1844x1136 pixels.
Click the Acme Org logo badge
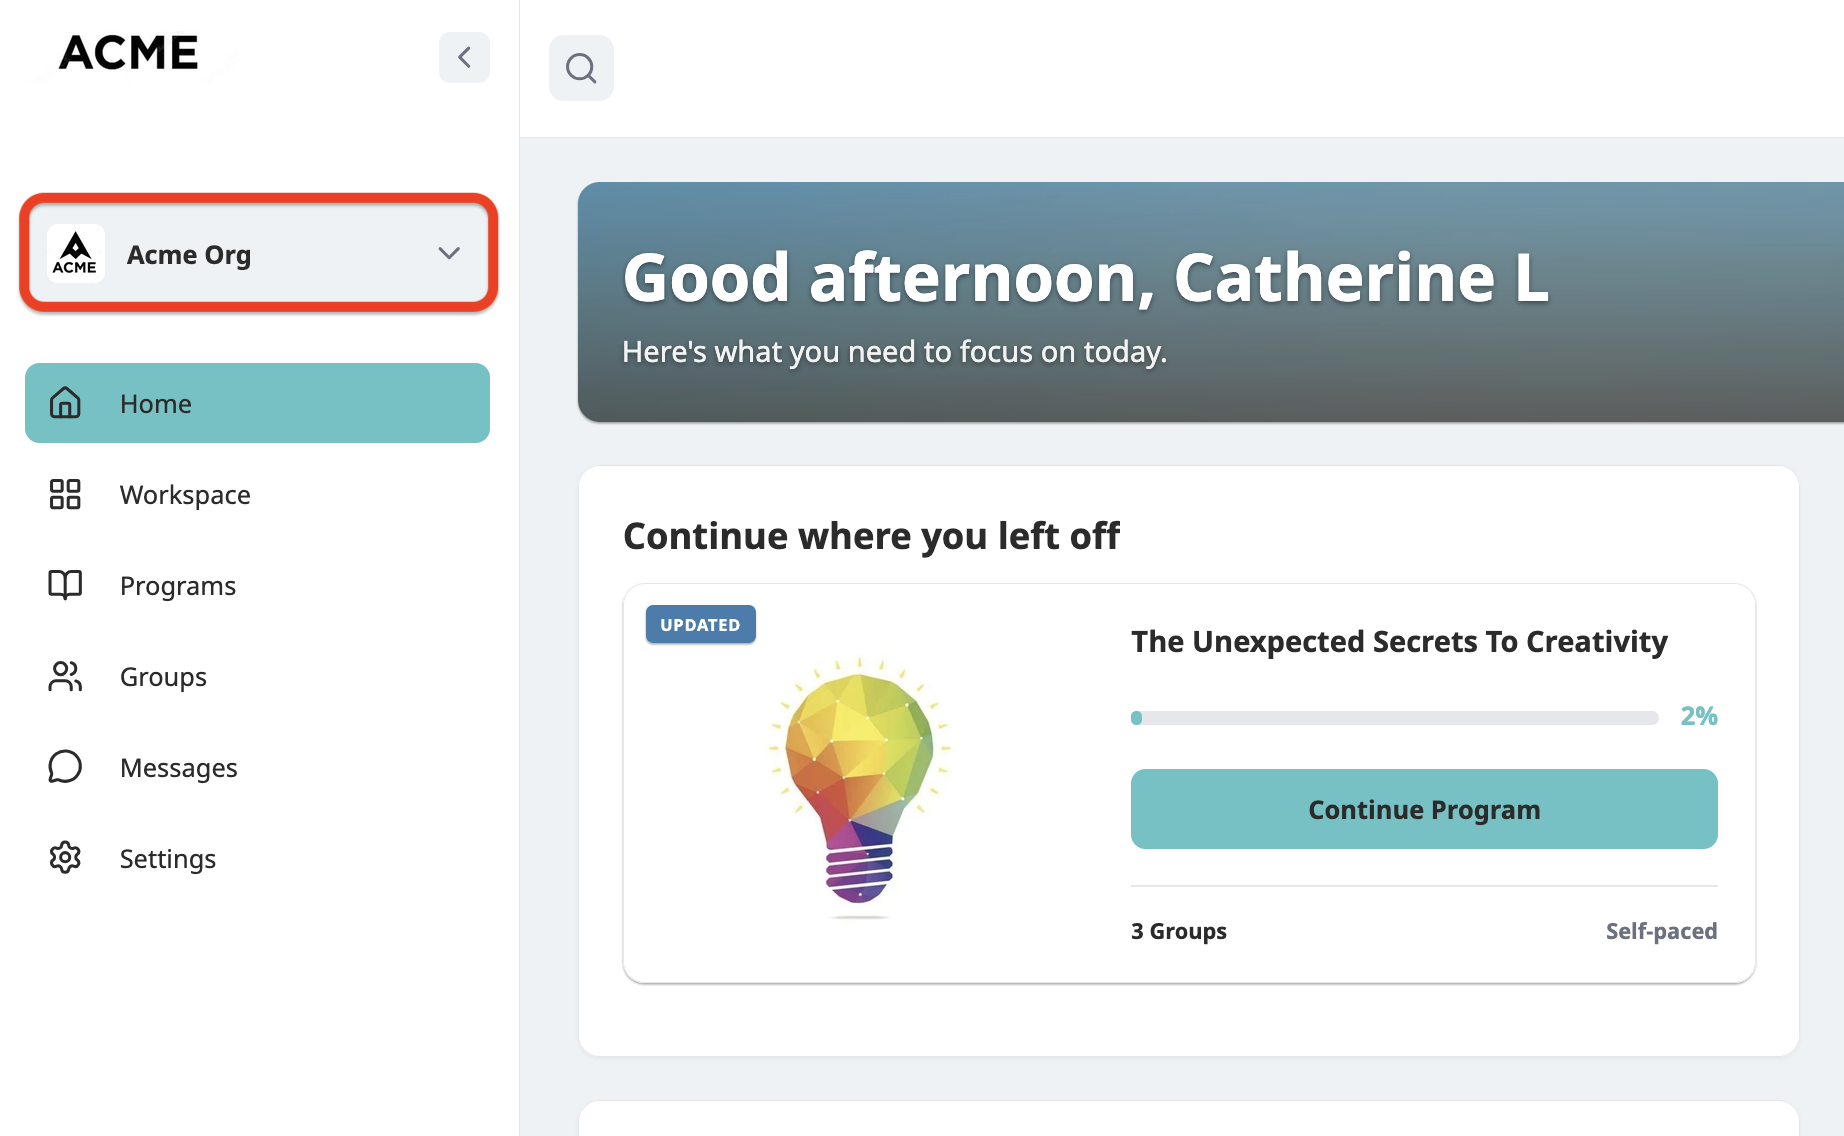[x=76, y=254]
